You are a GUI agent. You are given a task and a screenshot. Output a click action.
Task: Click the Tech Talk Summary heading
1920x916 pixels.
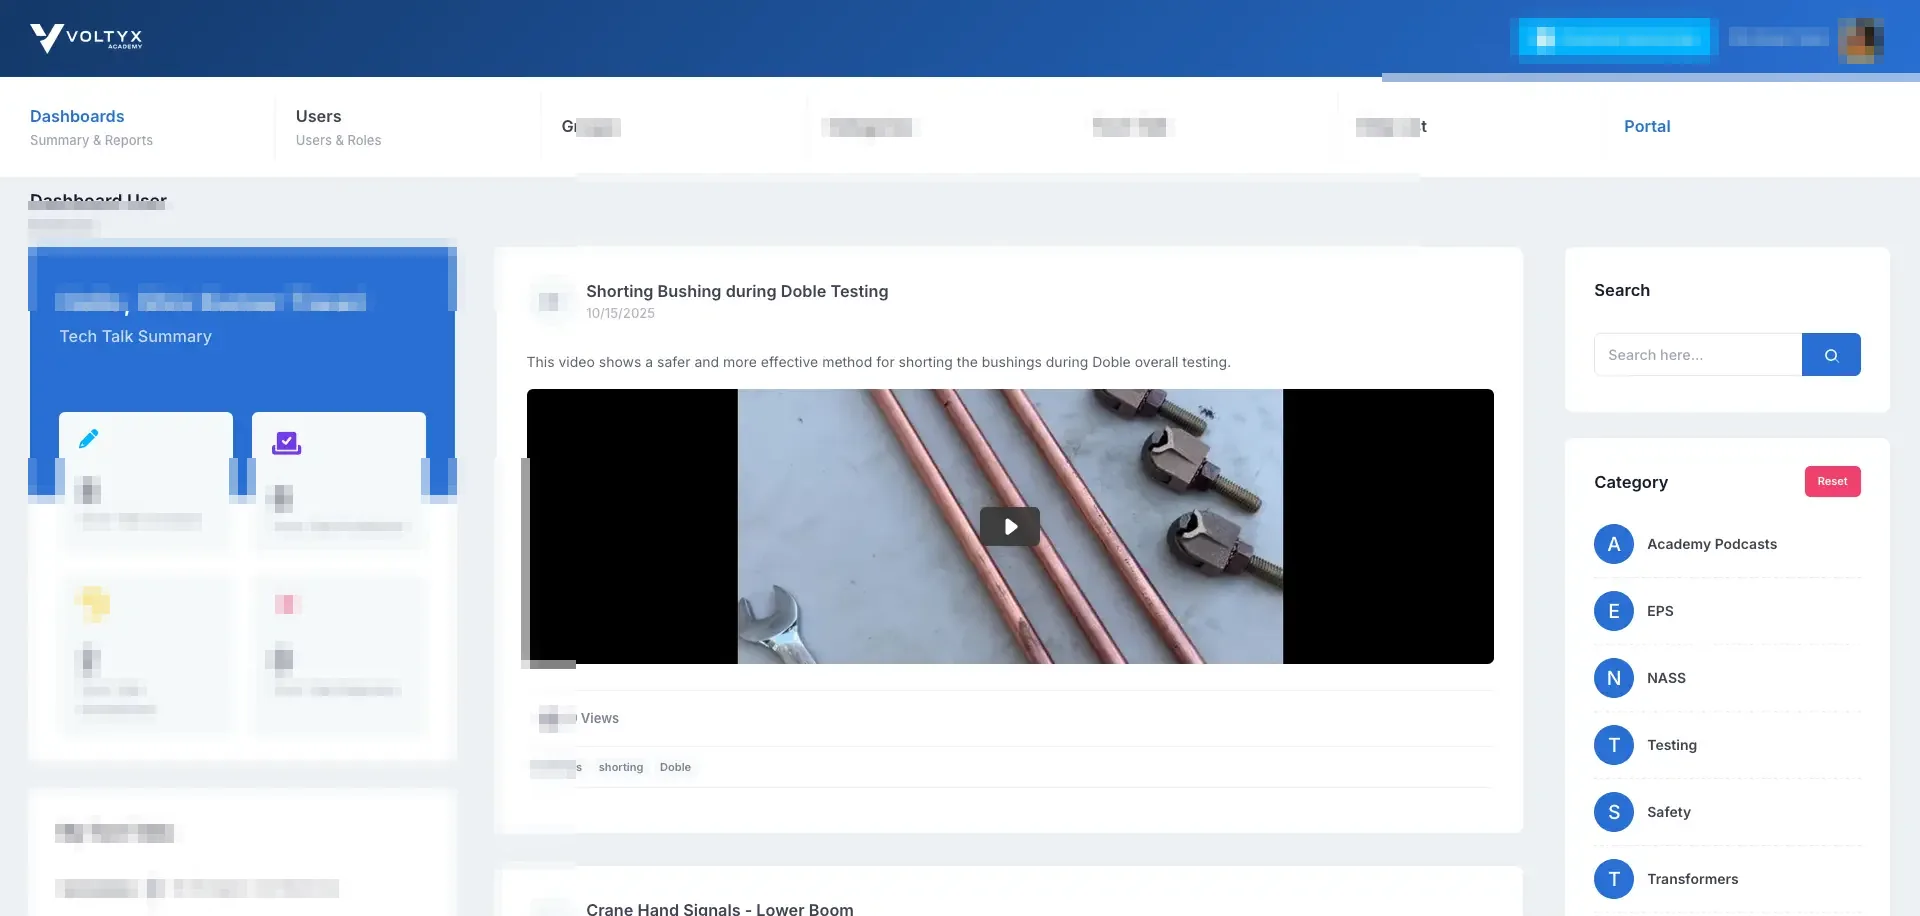(136, 336)
